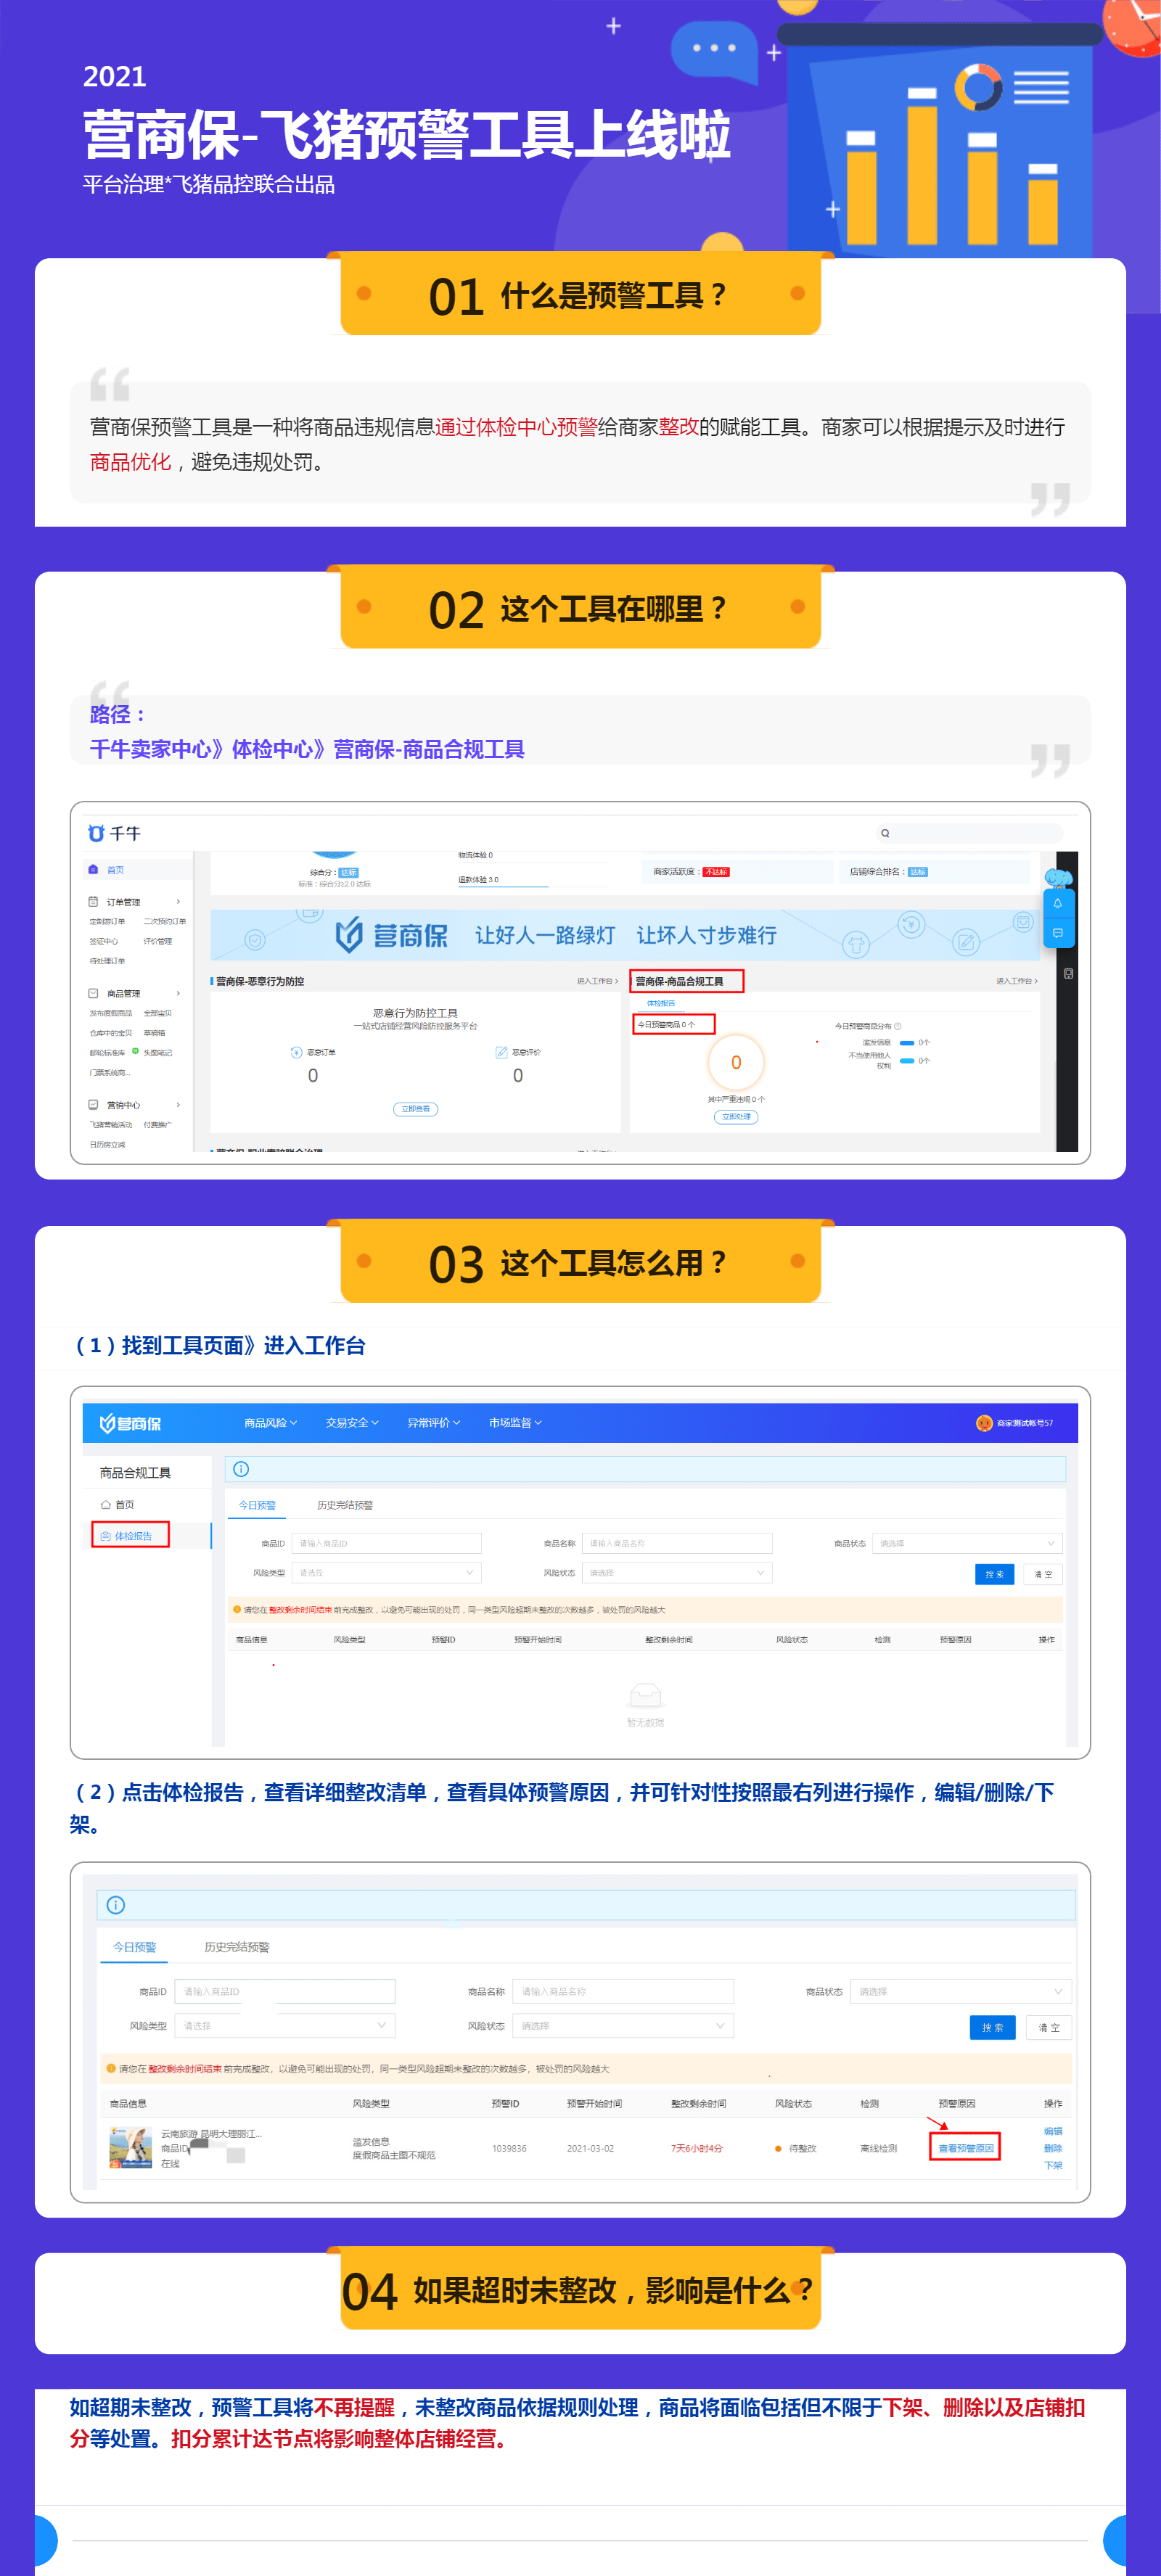The image size is (1161, 2576).
Task: Click the Qianniu logo in the first screenshot
Action: tap(114, 833)
